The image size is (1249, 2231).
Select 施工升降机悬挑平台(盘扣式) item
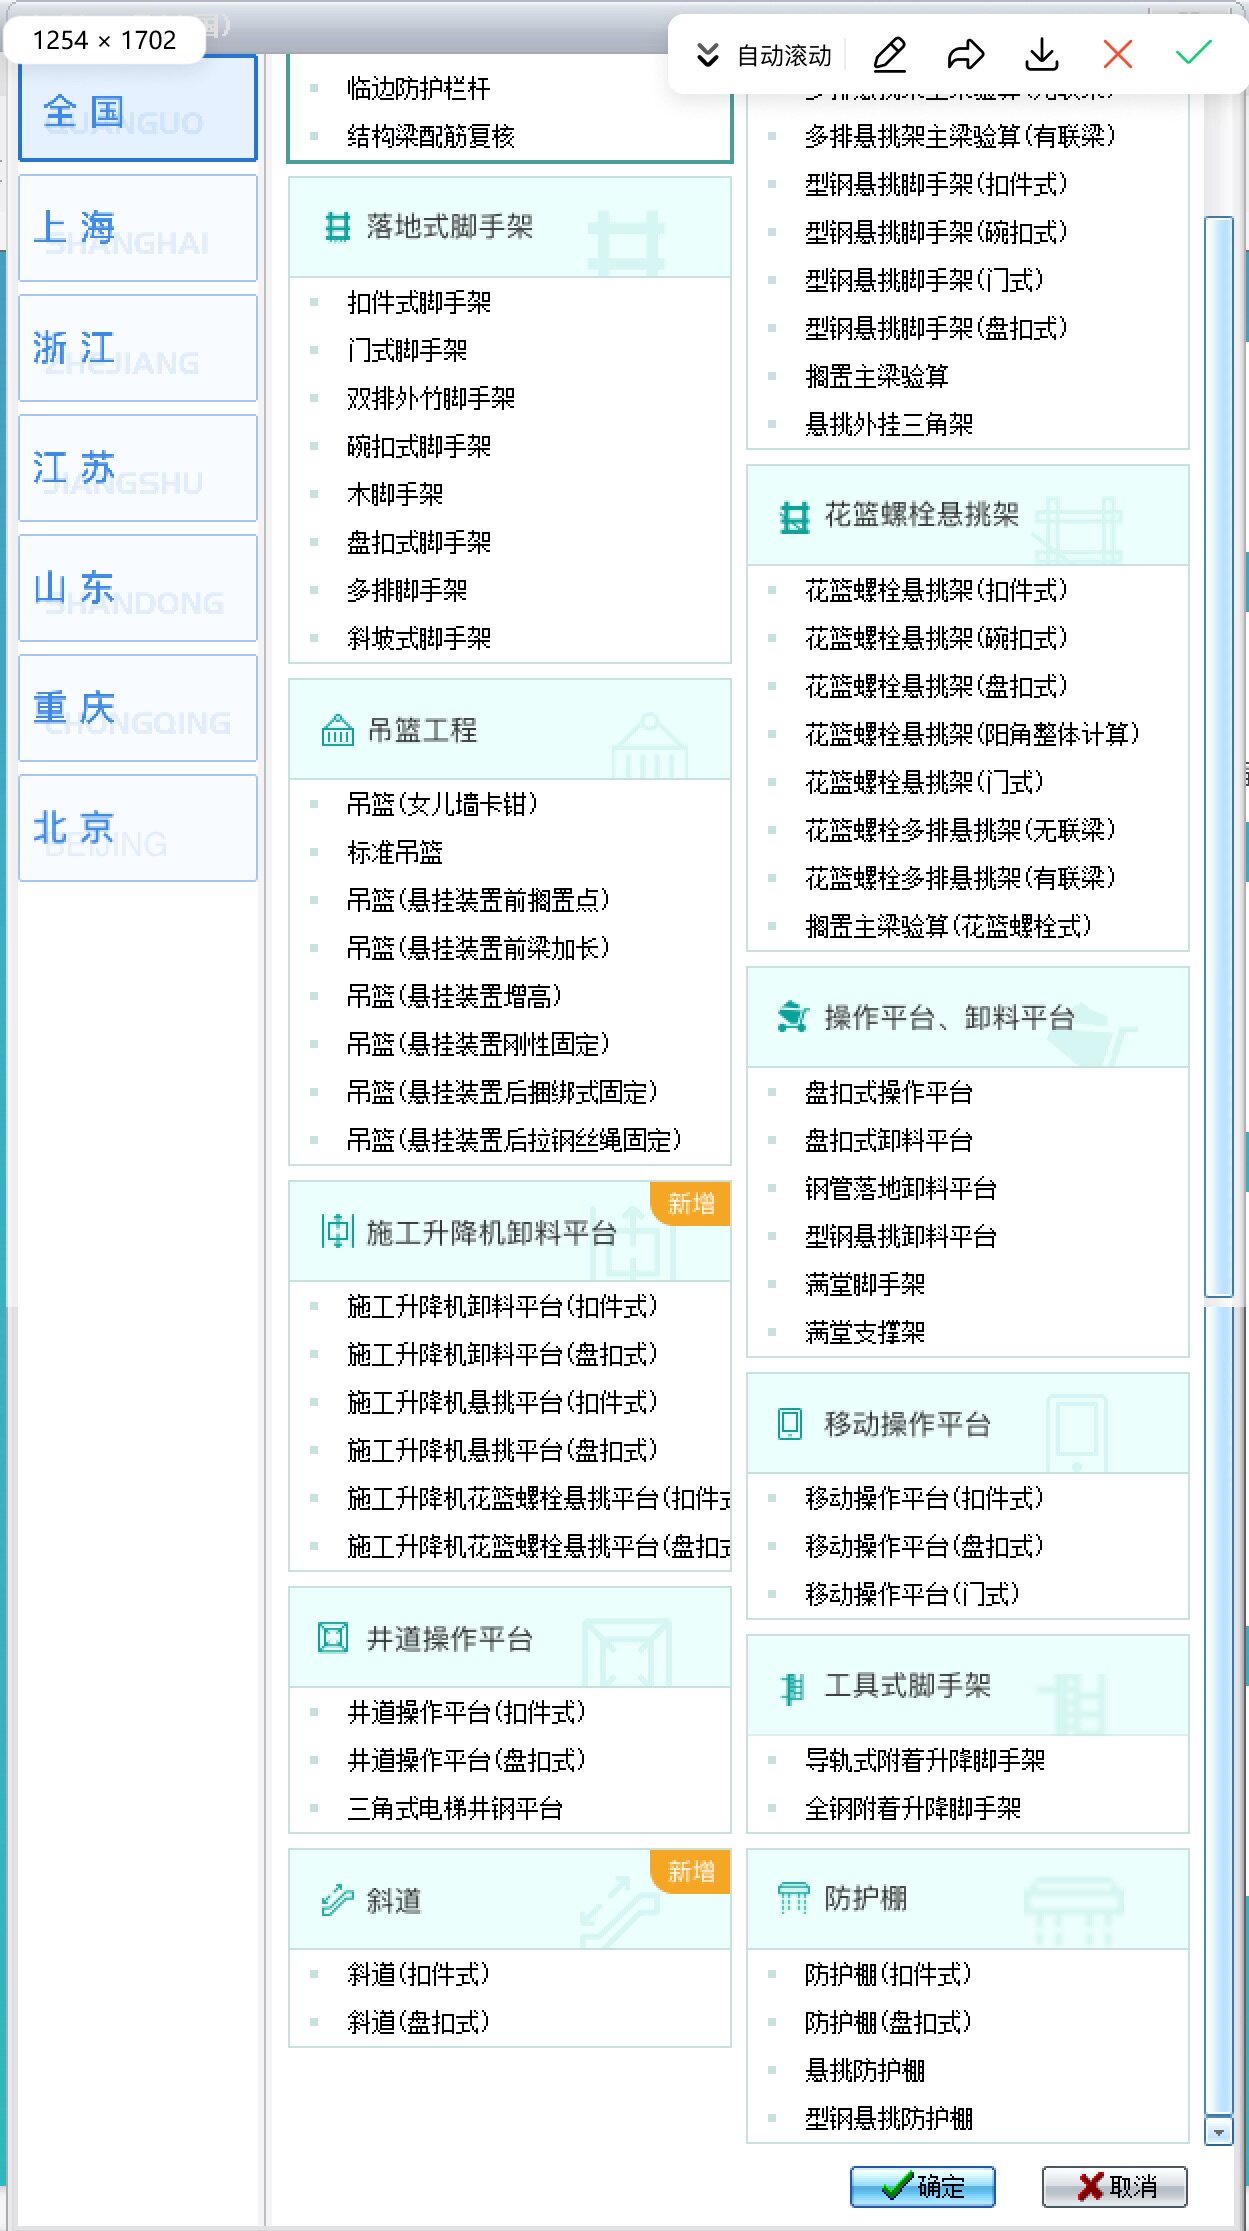coord(502,1451)
